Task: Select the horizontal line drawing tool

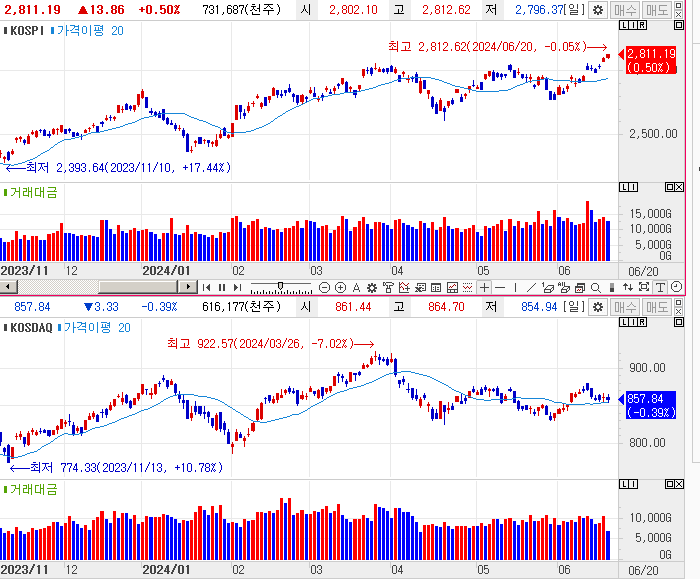Action: (x=500, y=287)
